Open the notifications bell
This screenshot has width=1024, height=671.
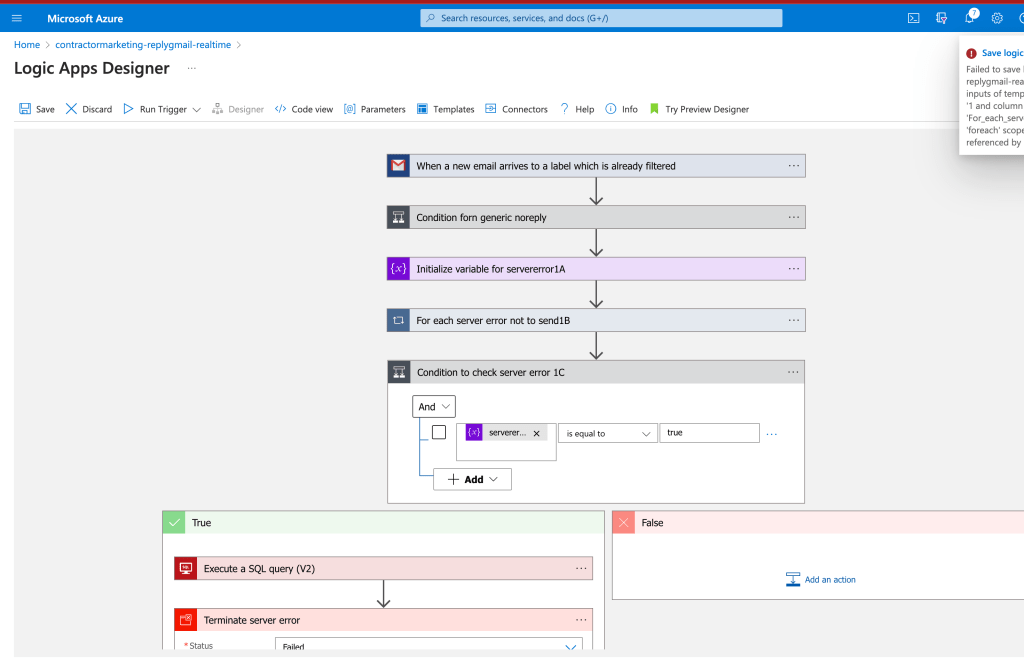[x=970, y=18]
